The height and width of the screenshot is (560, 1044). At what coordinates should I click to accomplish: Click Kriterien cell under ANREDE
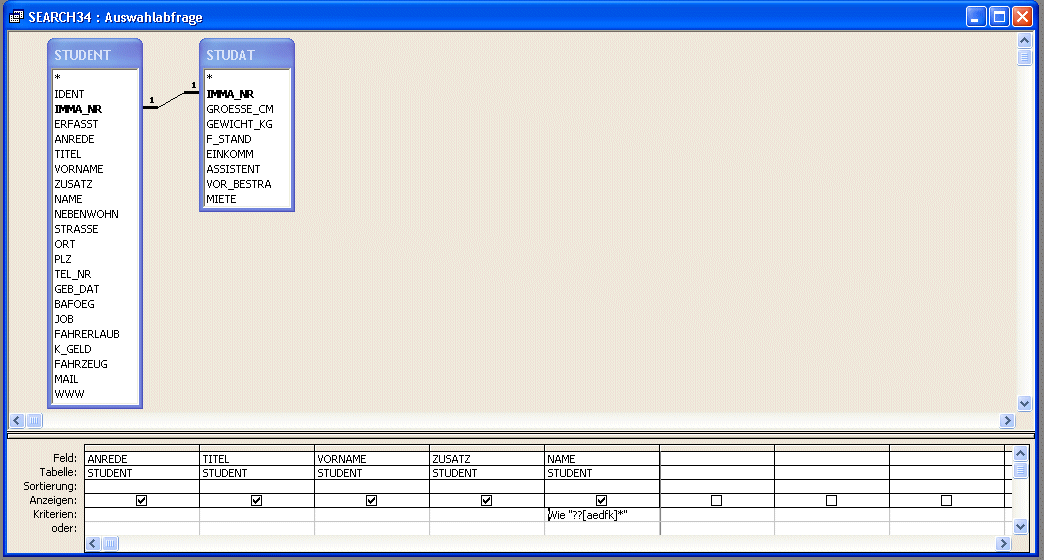[142, 515]
